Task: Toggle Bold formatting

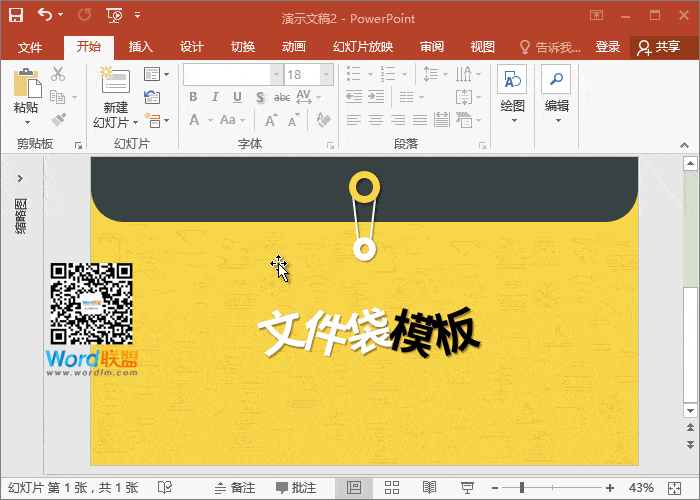Action: click(195, 97)
